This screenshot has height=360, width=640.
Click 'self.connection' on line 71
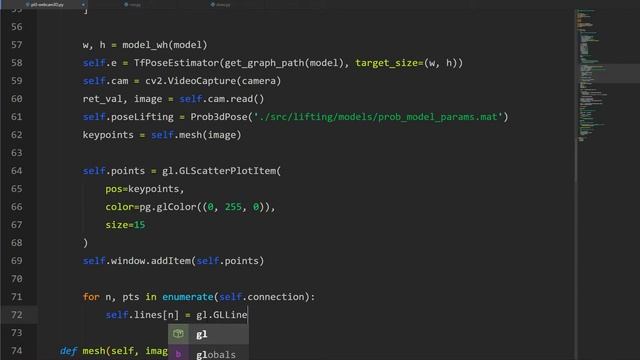click(x=262, y=297)
